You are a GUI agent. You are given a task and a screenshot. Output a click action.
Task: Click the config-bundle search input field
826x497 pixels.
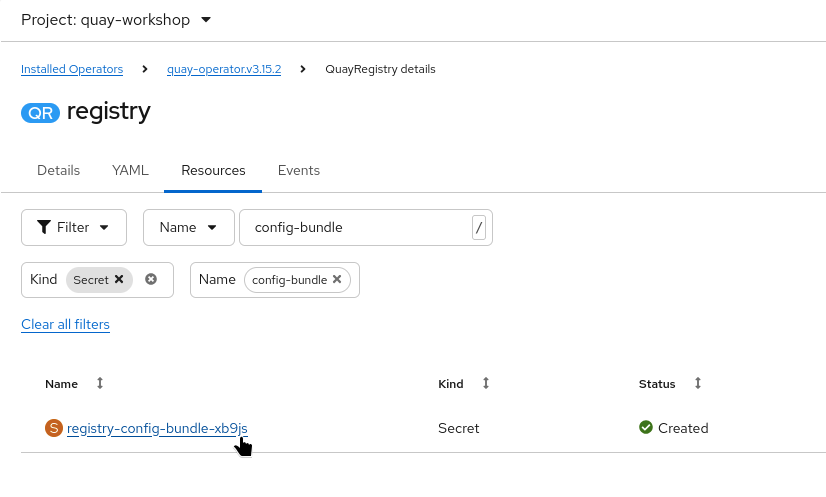click(x=355, y=227)
